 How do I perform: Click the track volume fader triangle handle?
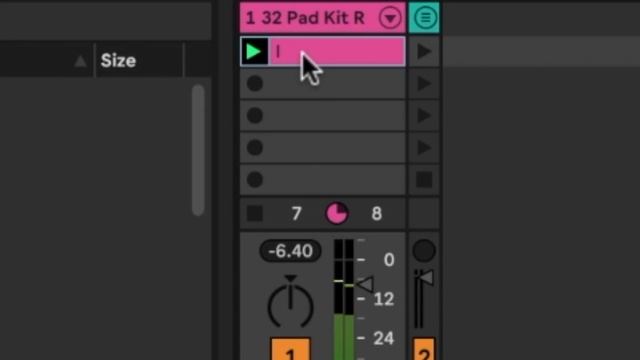click(364, 284)
